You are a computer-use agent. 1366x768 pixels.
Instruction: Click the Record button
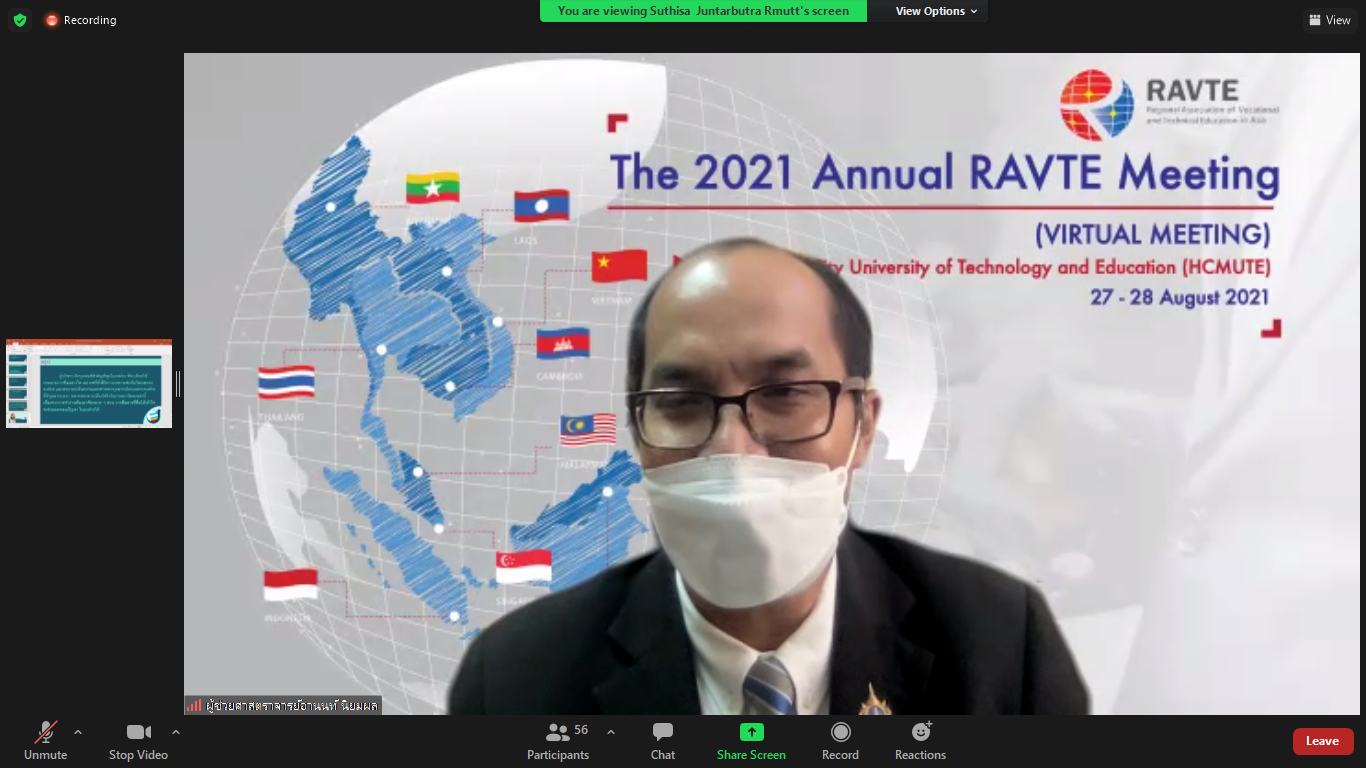click(x=840, y=741)
